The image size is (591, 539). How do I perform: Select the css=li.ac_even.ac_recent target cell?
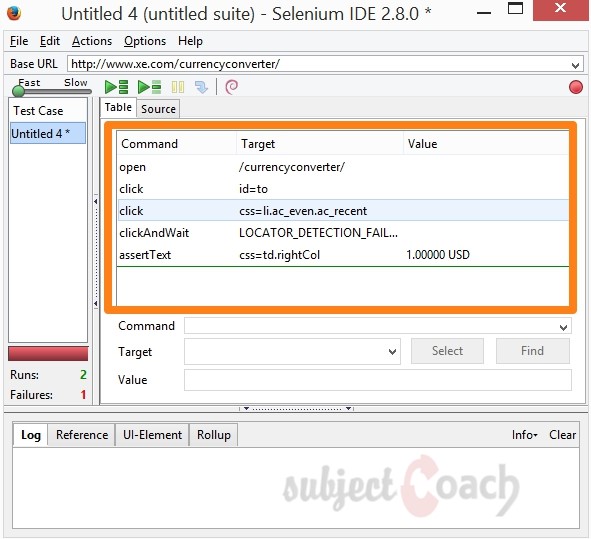pyautogui.click(x=303, y=211)
